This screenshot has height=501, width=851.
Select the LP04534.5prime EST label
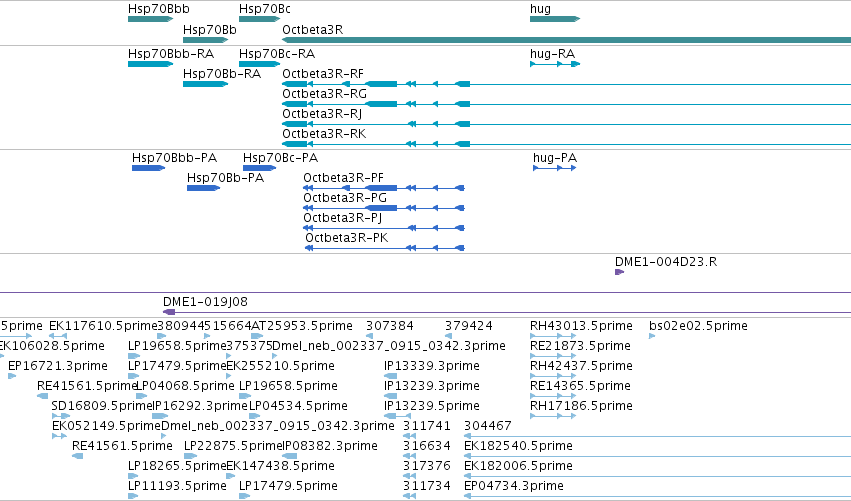(298, 406)
